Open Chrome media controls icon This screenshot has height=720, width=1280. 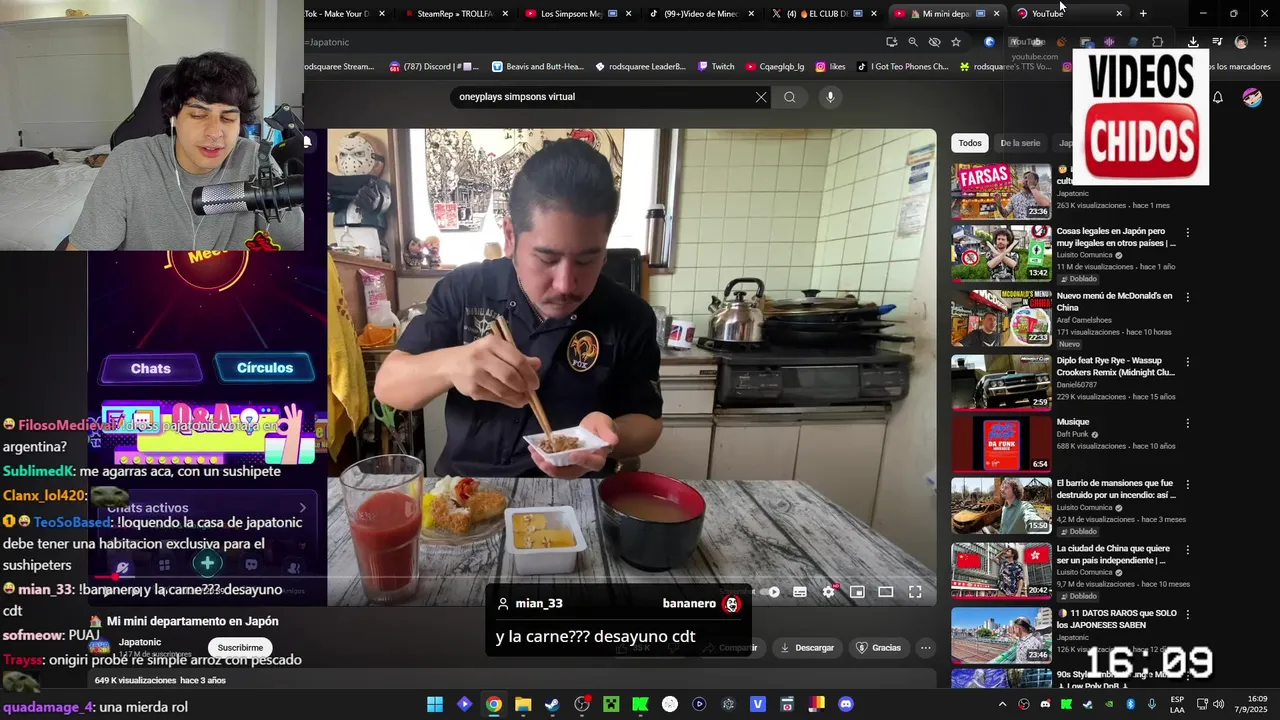[x=1217, y=42]
